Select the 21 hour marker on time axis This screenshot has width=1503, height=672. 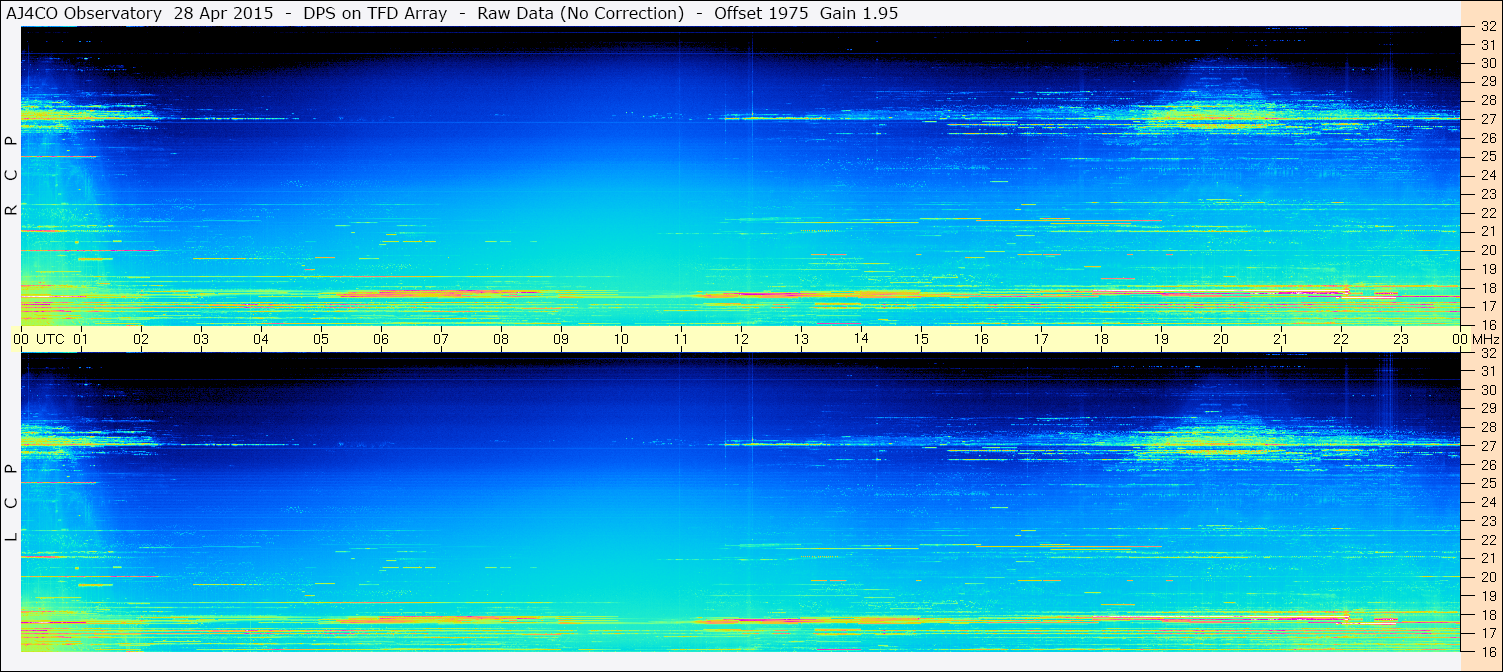[x=1281, y=339]
